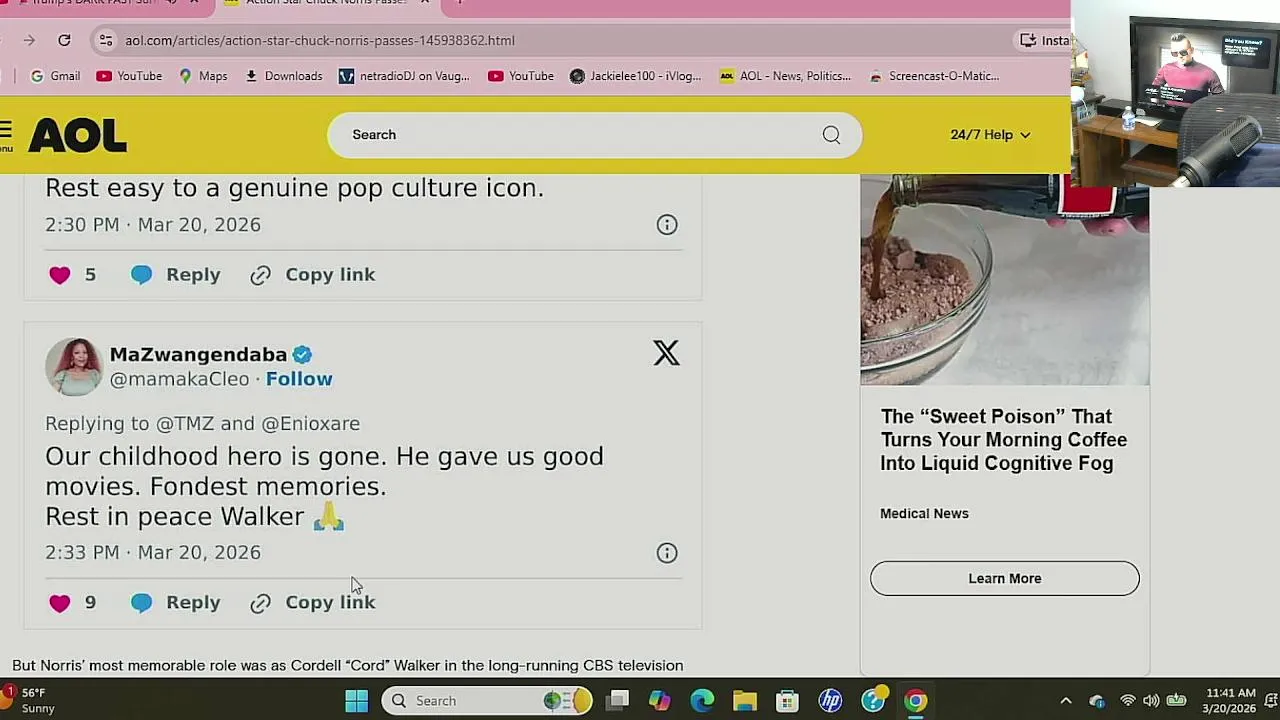Open the first YouTube bookmark
Screen dimensions: 1280x720
[129, 76]
